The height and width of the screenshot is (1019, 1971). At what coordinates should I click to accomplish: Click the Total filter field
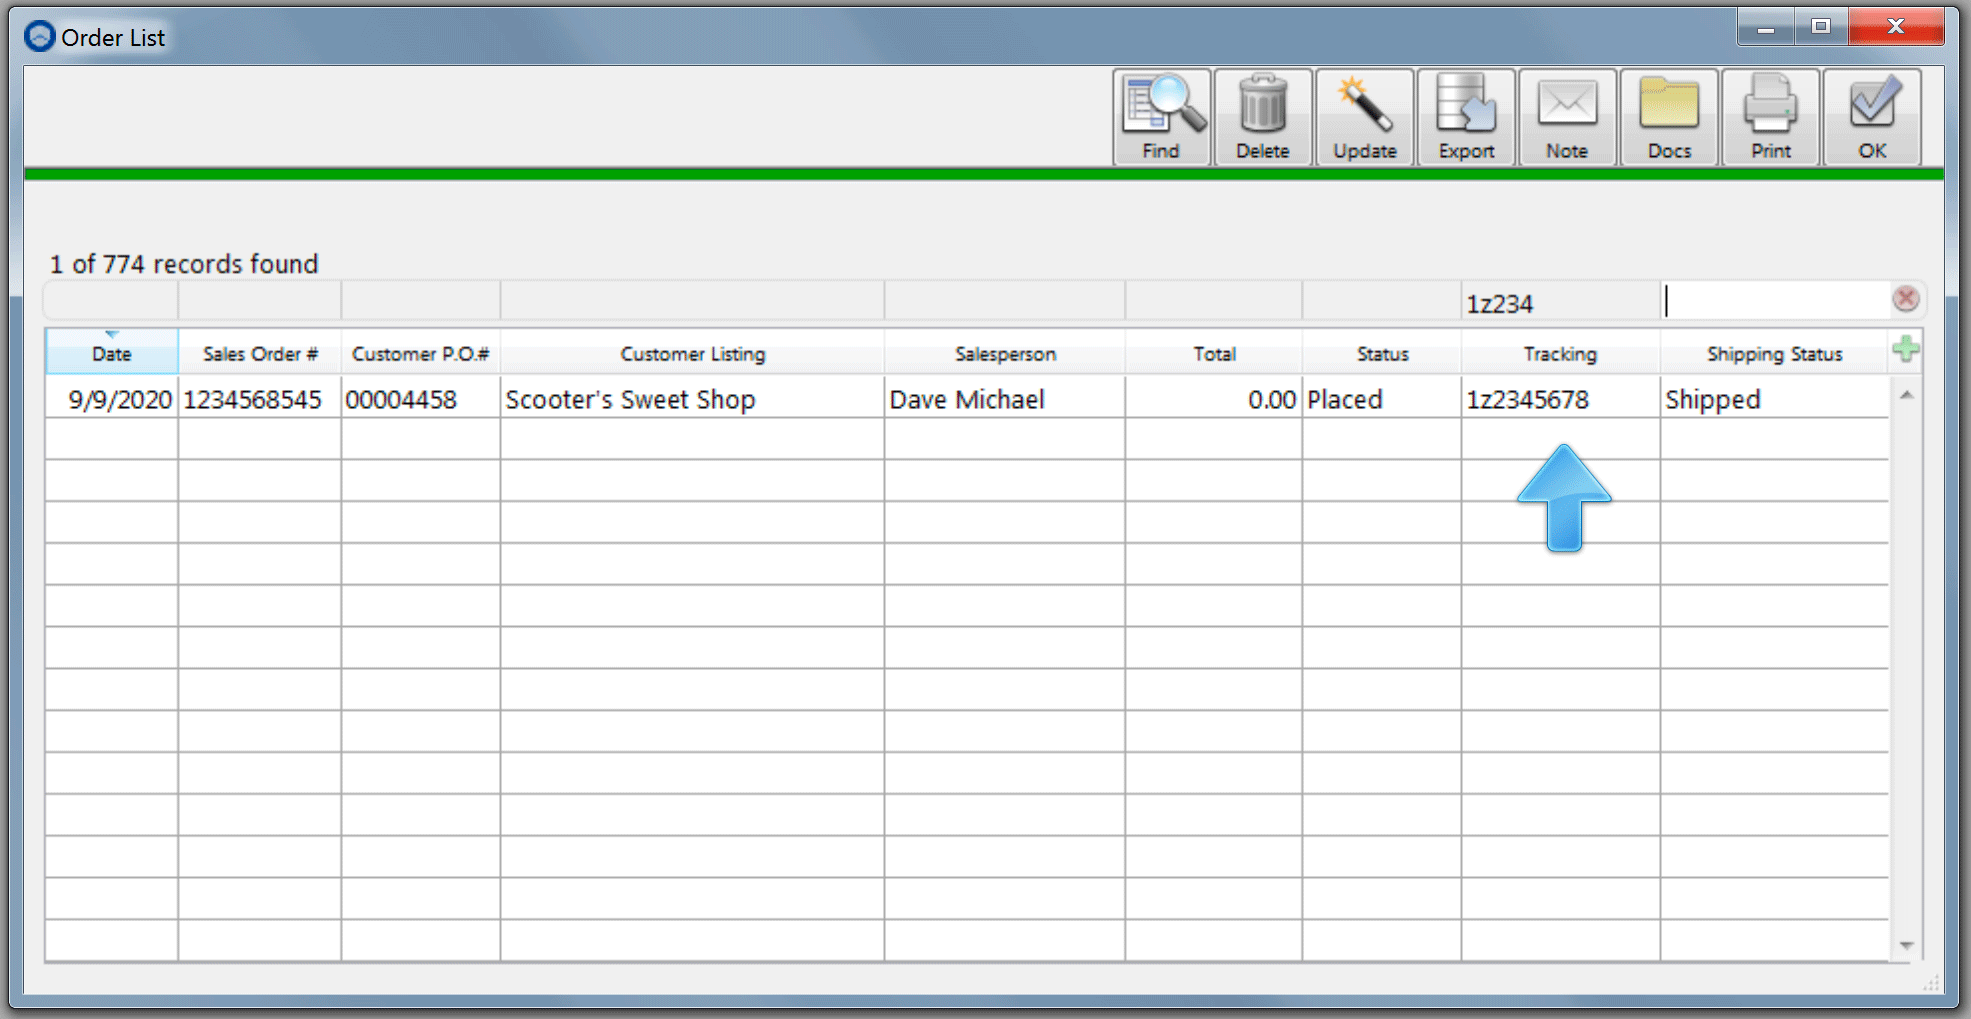[1214, 302]
